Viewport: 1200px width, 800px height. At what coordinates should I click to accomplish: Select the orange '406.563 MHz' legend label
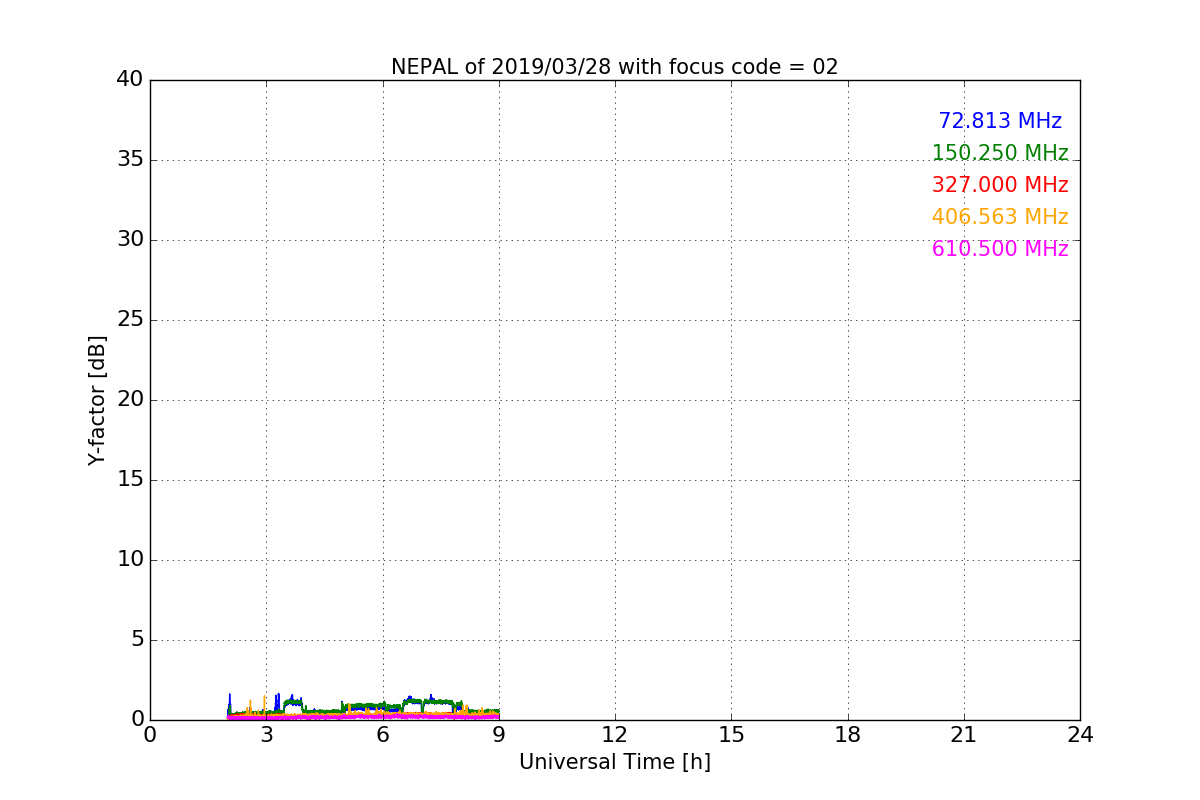click(x=1000, y=217)
